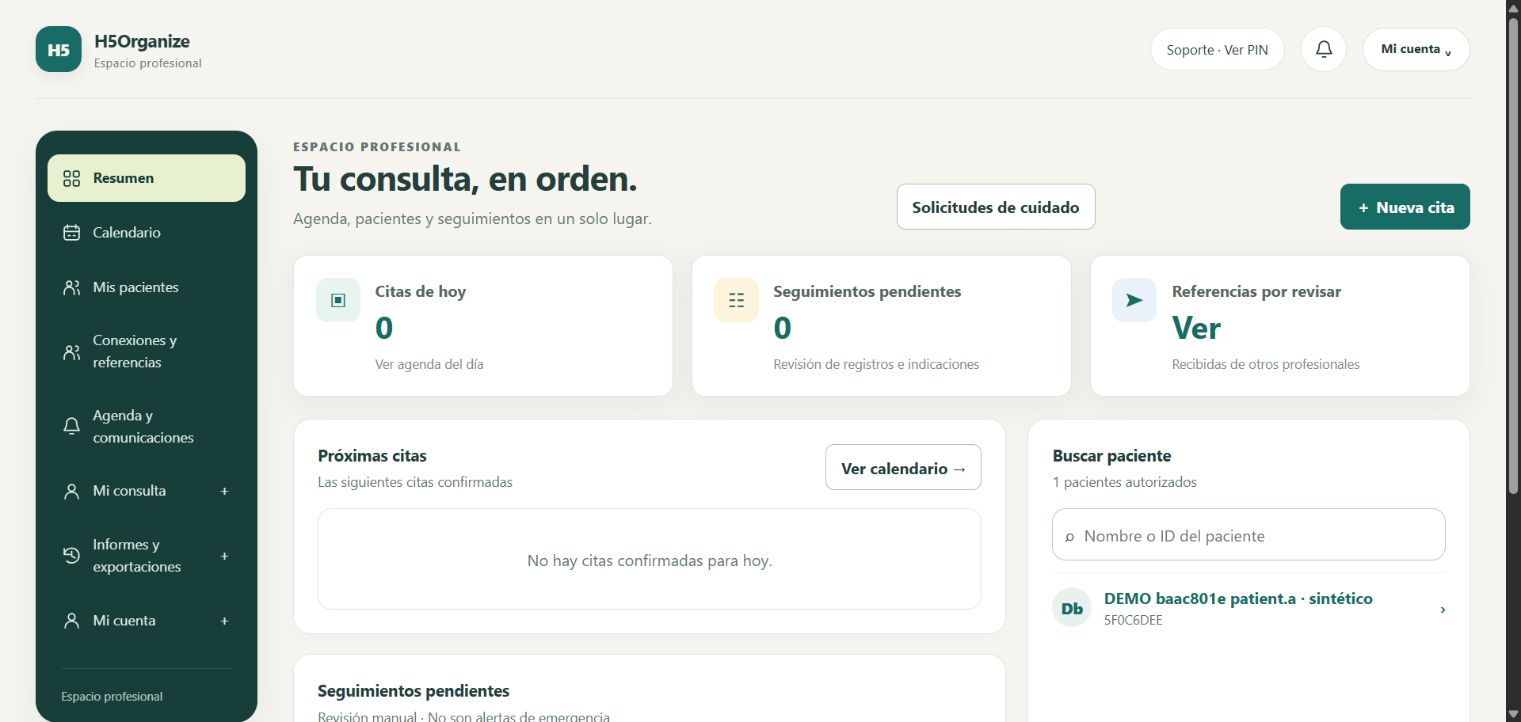The image size is (1521, 722).
Task: Click 'Revisión de registros e indicaciones' text
Action: tap(876, 365)
